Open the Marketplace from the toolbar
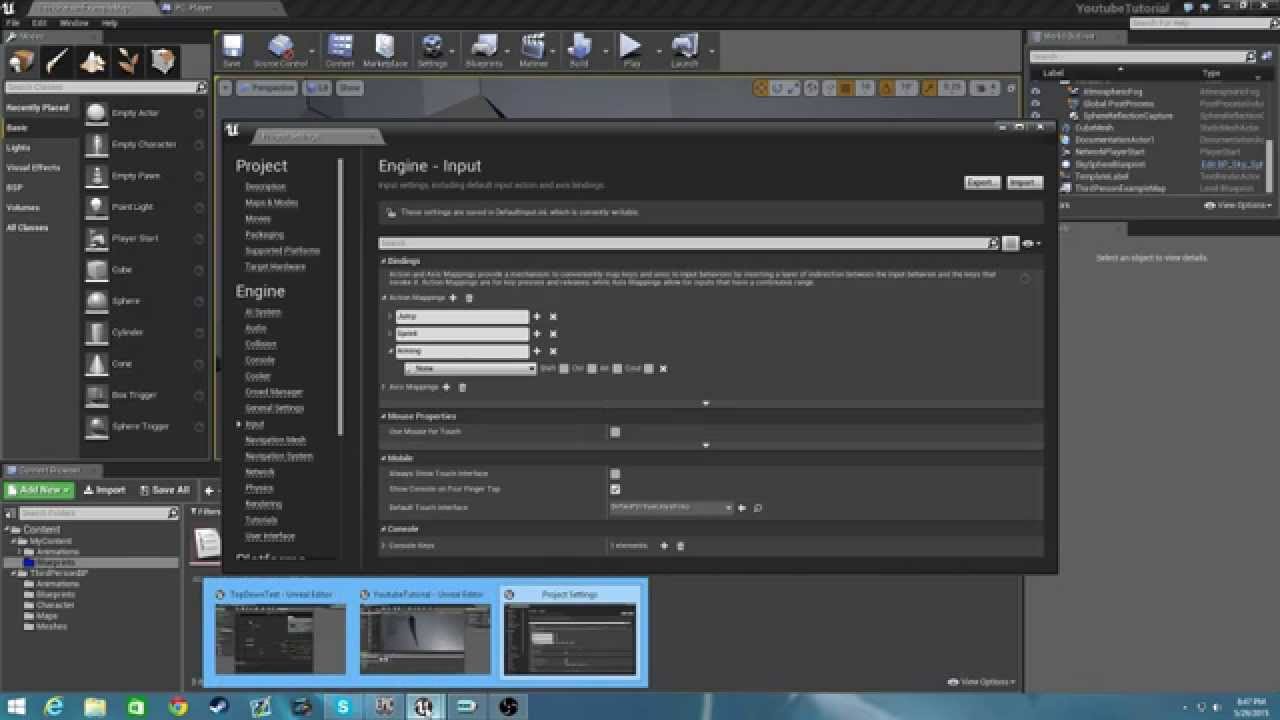The image size is (1280, 720). tap(385, 50)
